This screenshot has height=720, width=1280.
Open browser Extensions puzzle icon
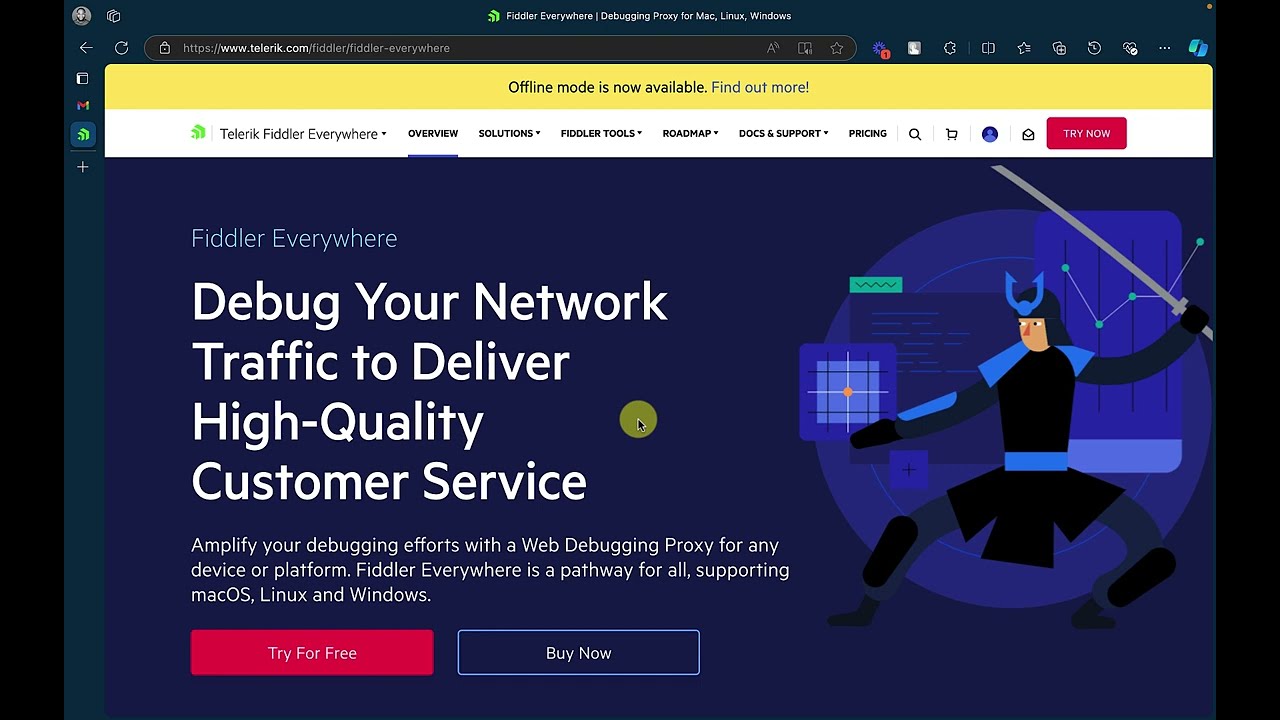coord(950,48)
